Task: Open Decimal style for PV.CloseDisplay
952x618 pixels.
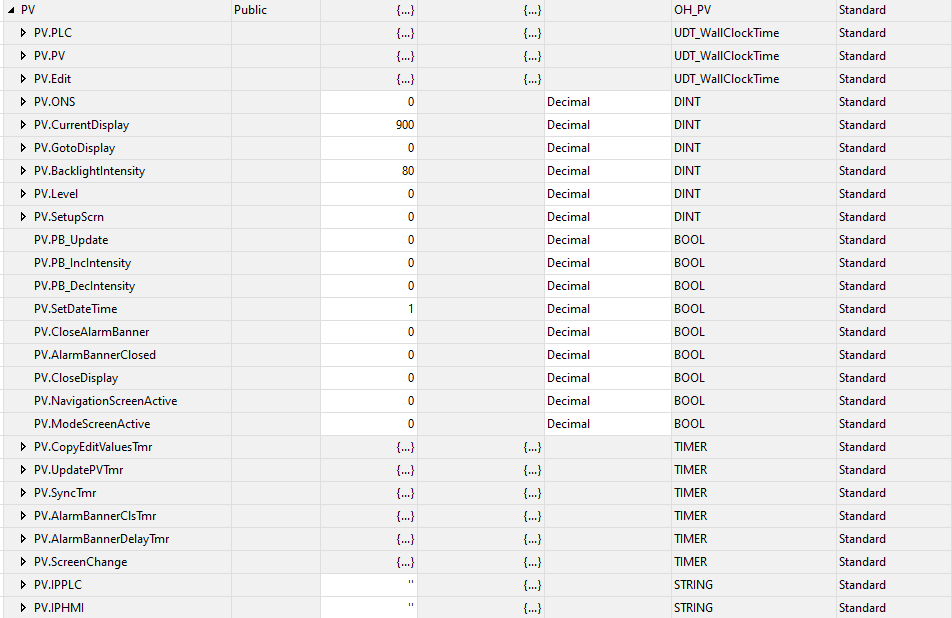Action: (x=607, y=378)
